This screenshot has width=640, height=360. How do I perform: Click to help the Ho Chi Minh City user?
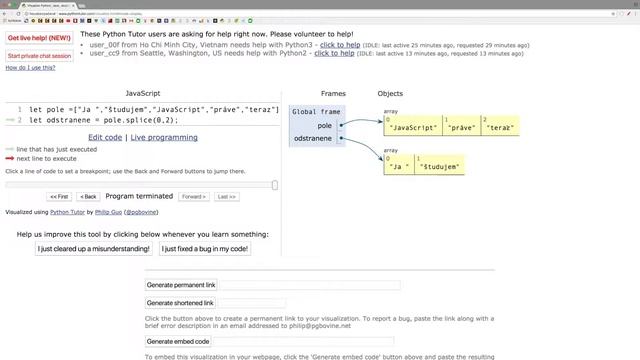pos(340,45)
